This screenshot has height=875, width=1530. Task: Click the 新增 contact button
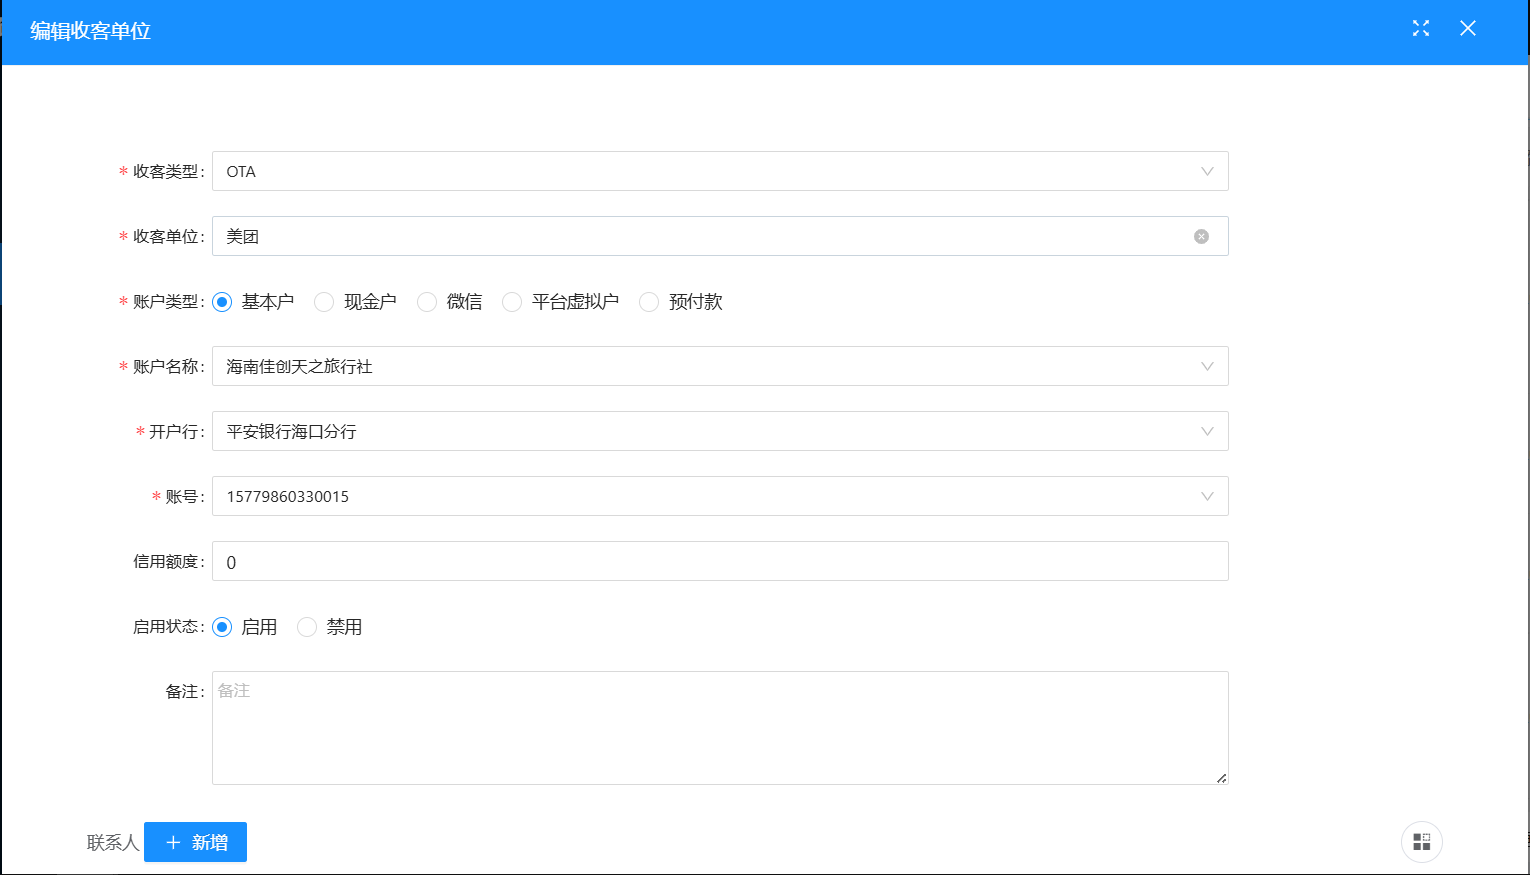pos(195,842)
